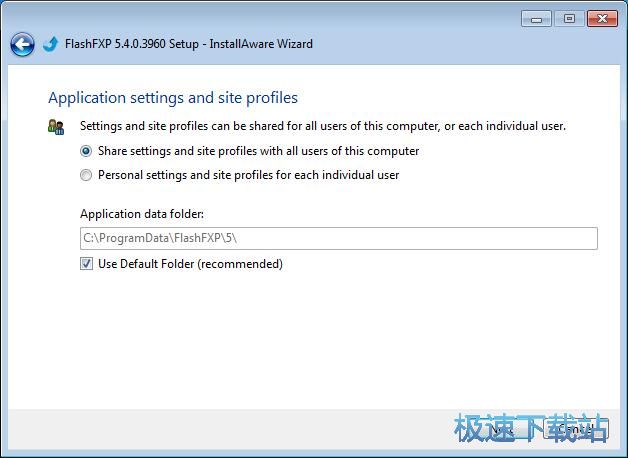628x458 pixels.
Task: Cancel the FlashFXP setup wizard
Action: pyautogui.click(x=577, y=430)
